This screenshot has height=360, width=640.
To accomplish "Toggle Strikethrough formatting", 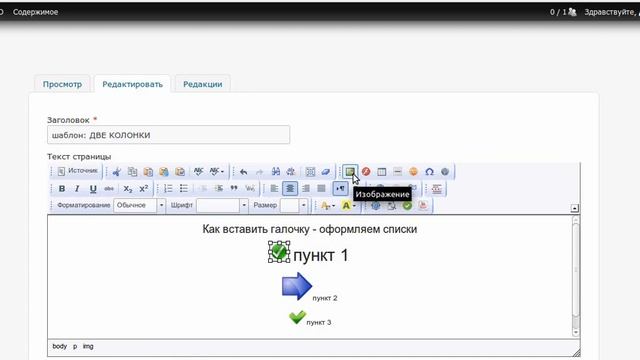I will pos(109,189).
